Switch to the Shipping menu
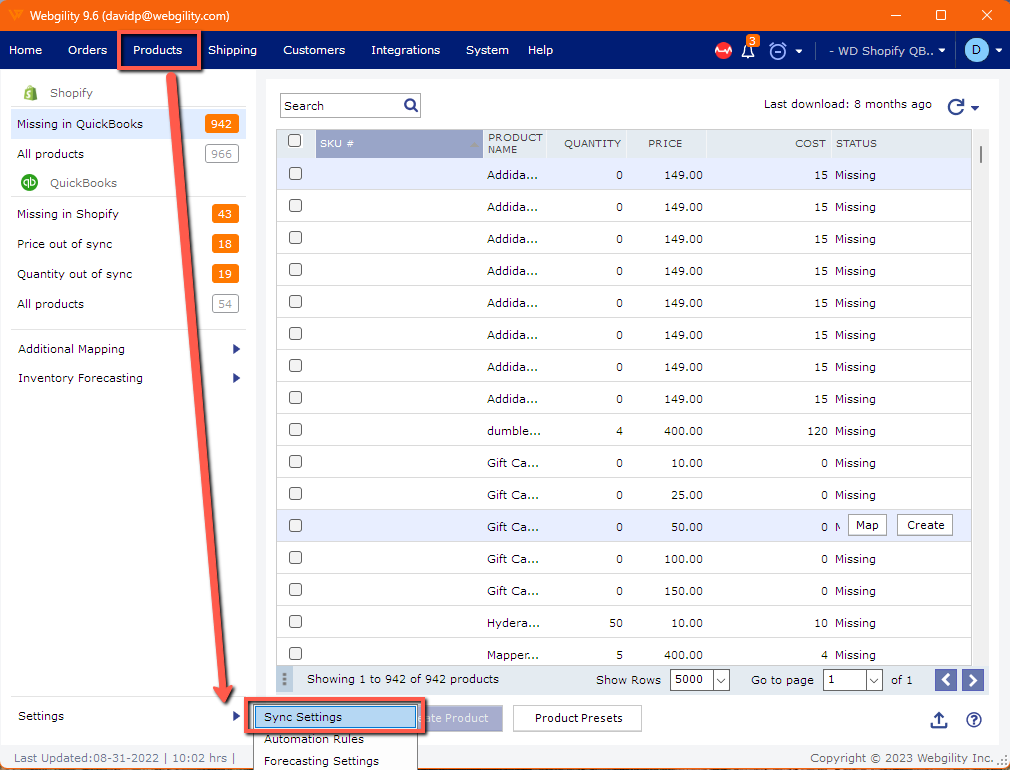The height and width of the screenshot is (770, 1010). tap(233, 50)
